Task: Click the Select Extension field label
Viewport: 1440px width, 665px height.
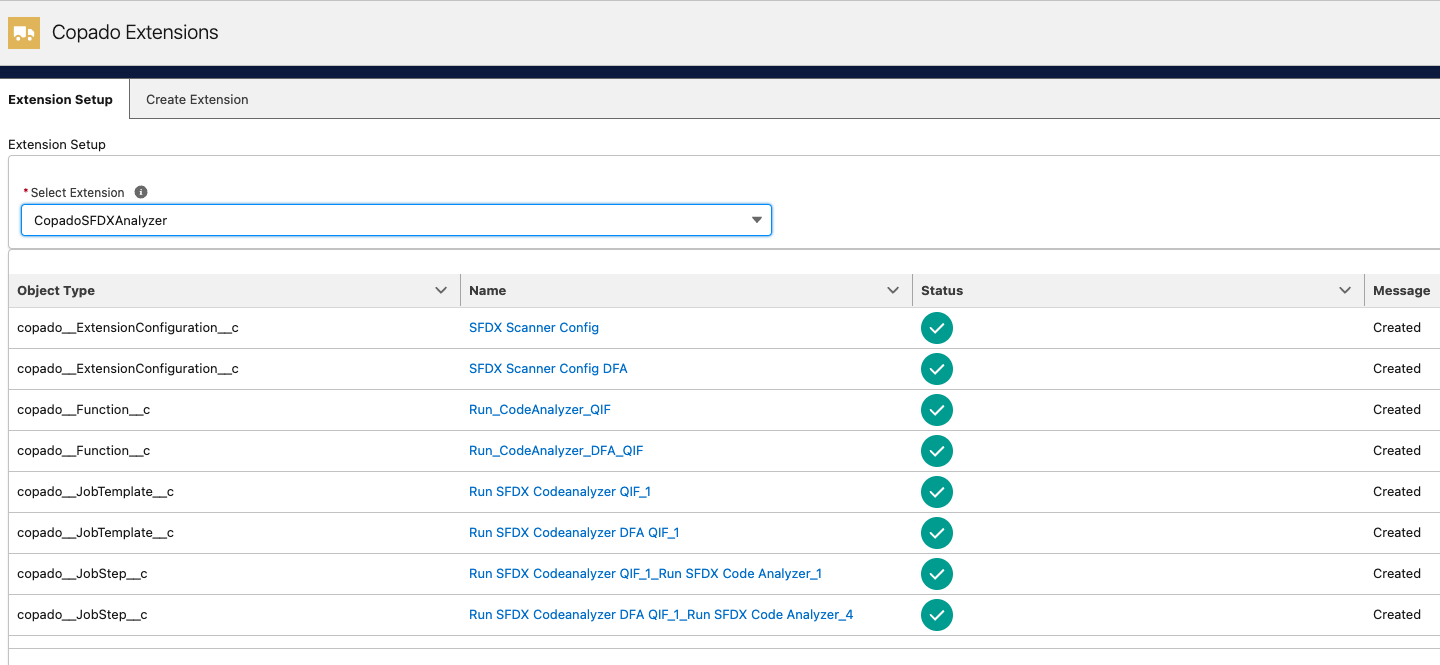Action: tap(77, 192)
